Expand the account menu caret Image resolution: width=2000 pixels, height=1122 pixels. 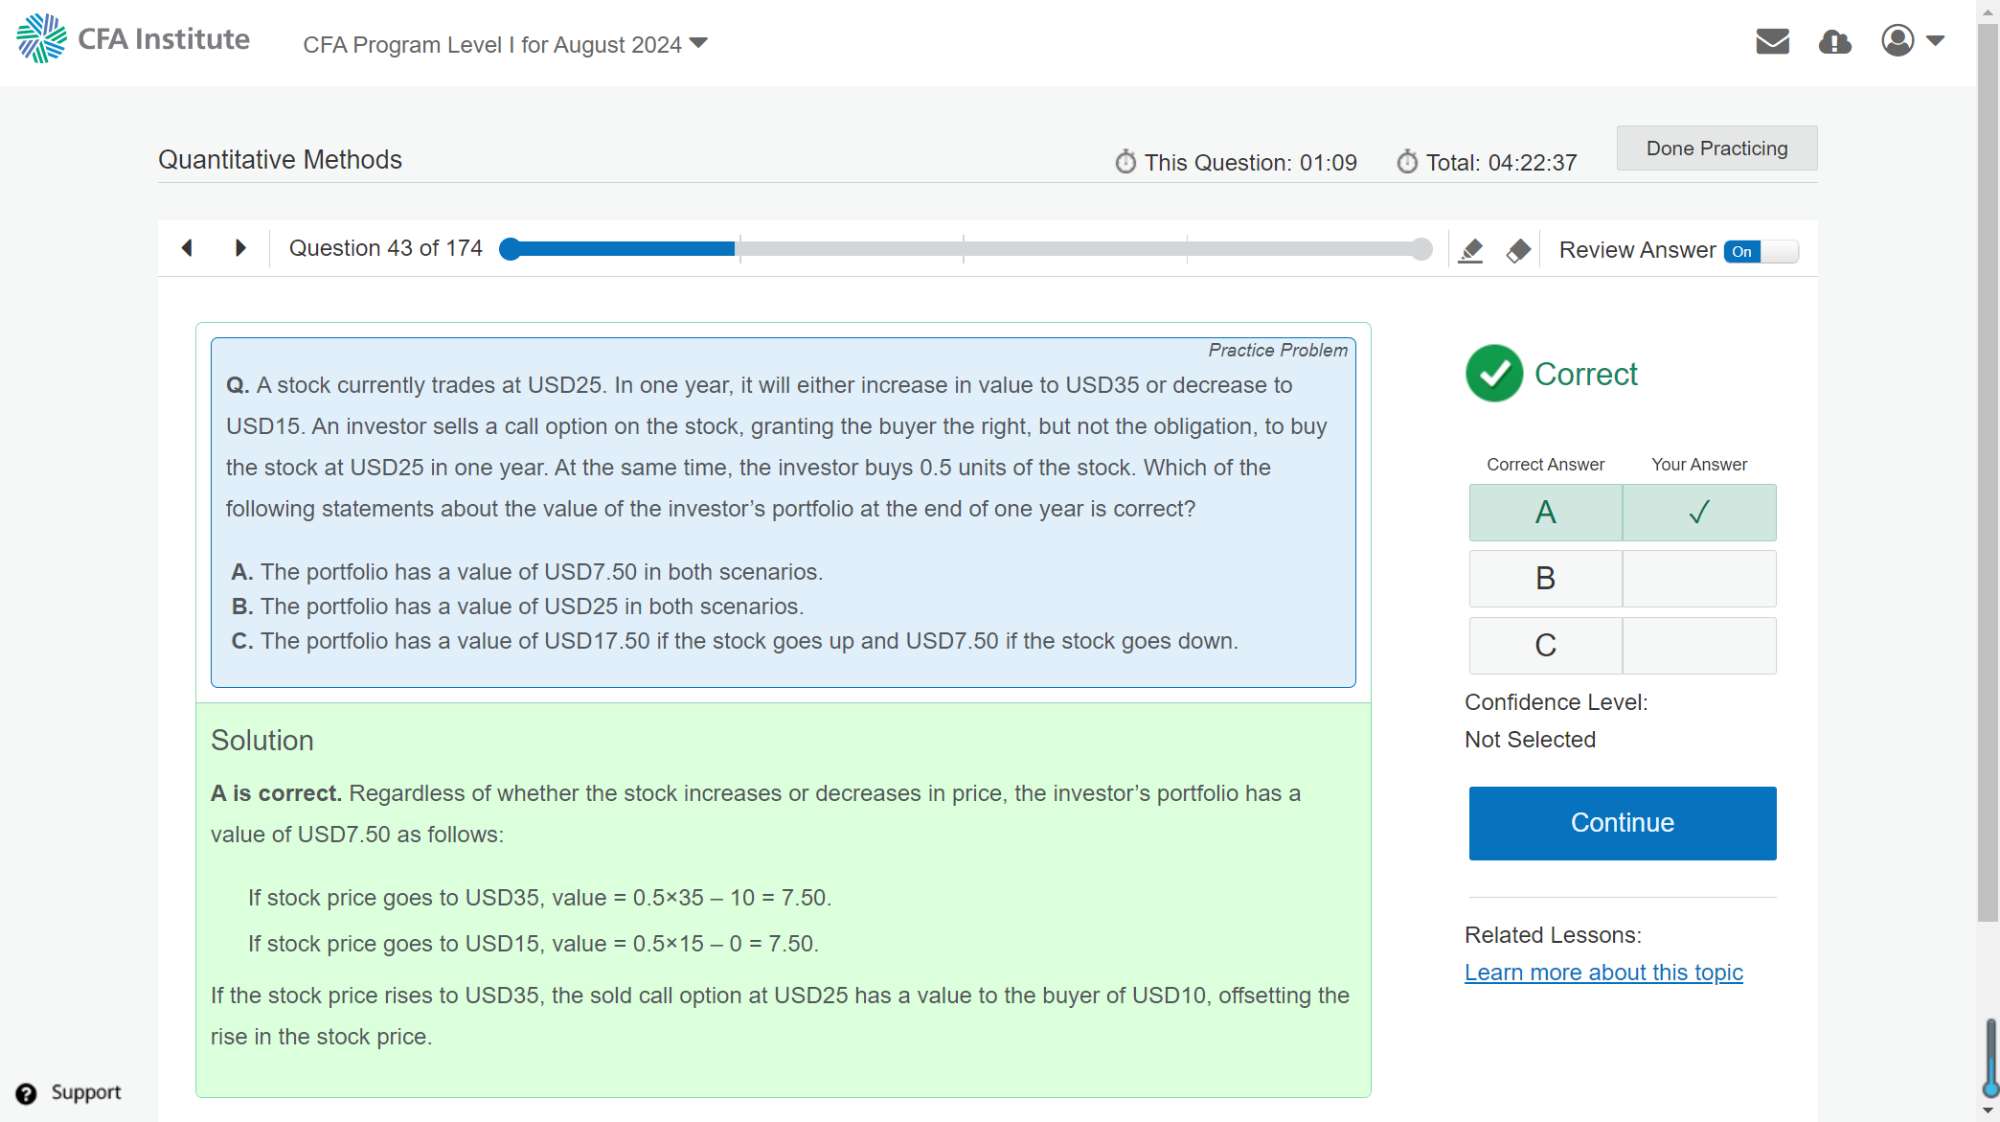coord(1935,41)
